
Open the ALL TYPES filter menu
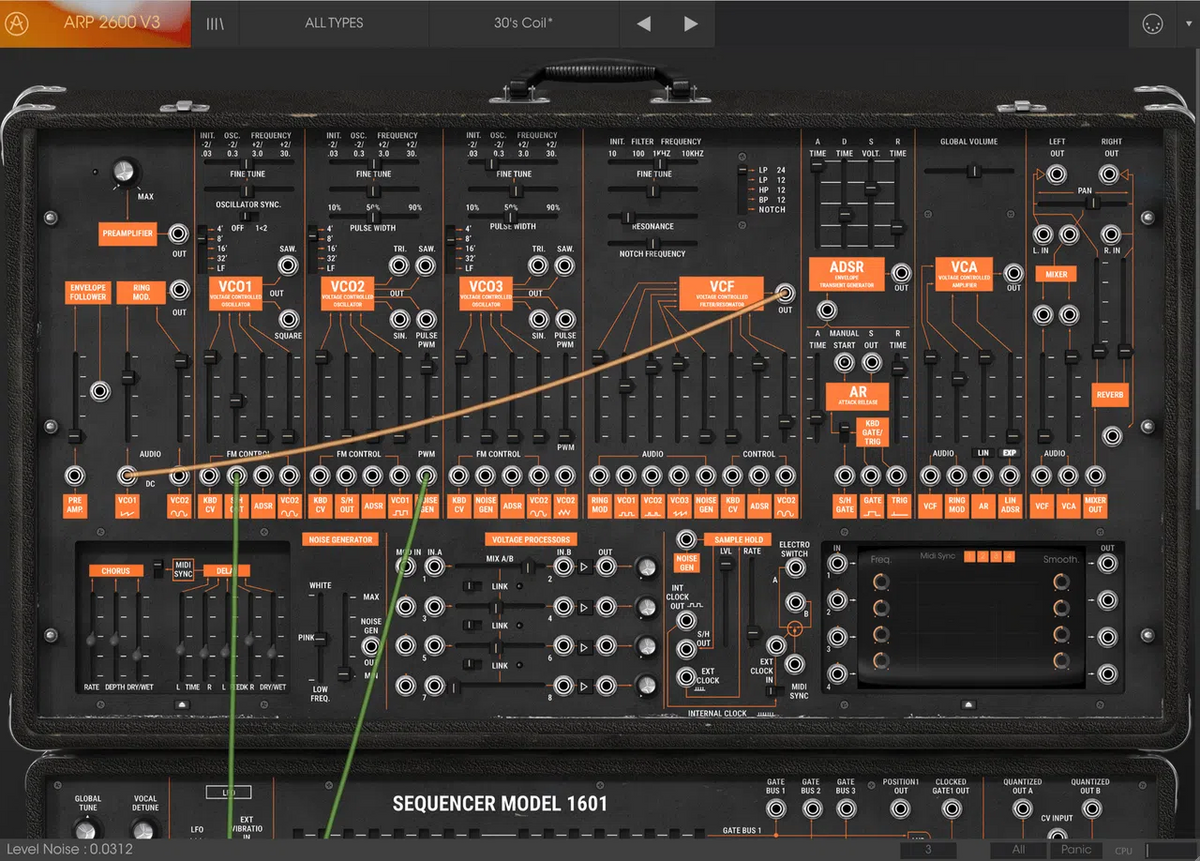pyautogui.click(x=334, y=23)
